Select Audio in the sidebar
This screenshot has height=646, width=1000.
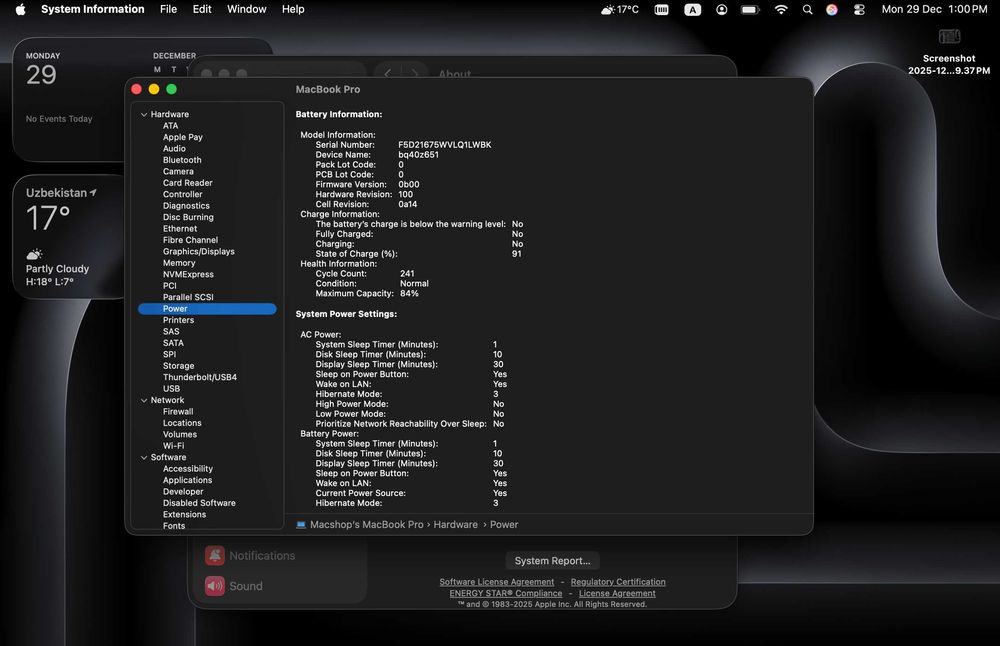[x=174, y=149]
